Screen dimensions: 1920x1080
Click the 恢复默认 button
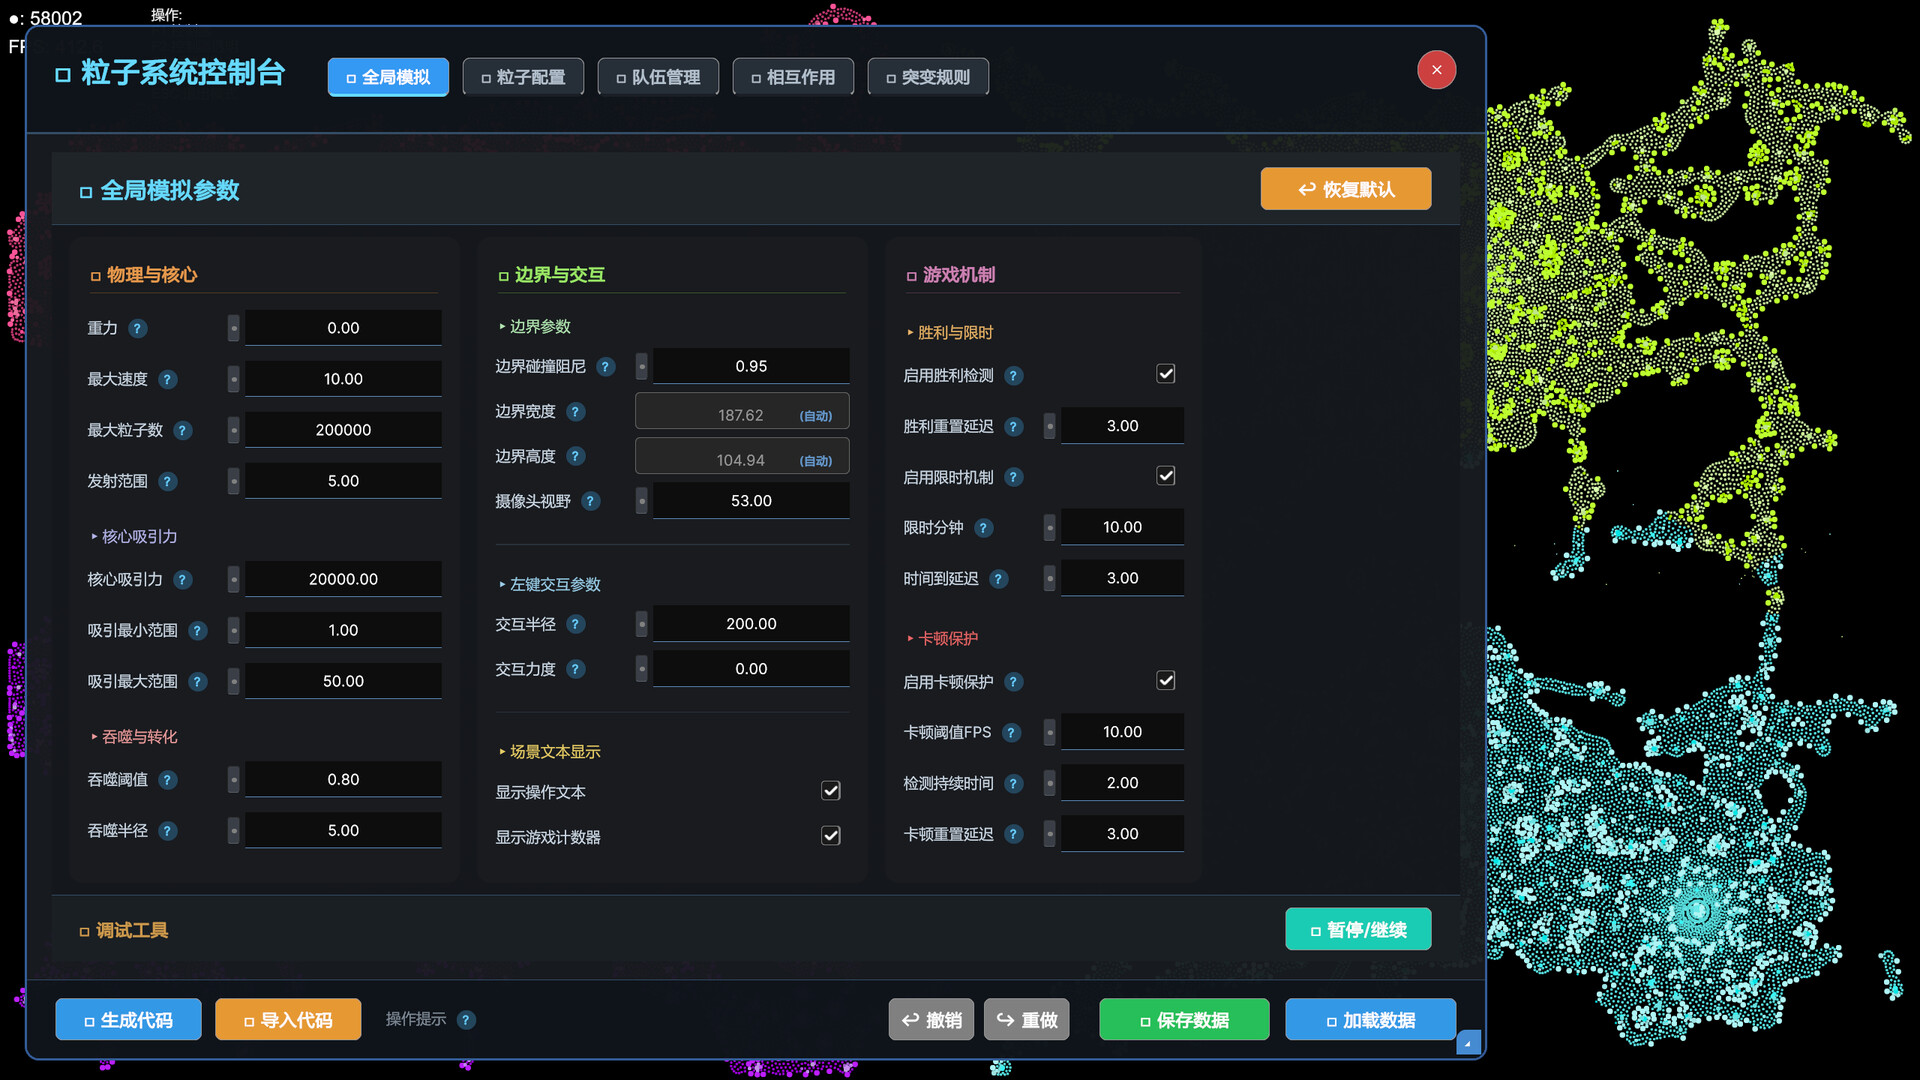coord(1345,188)
